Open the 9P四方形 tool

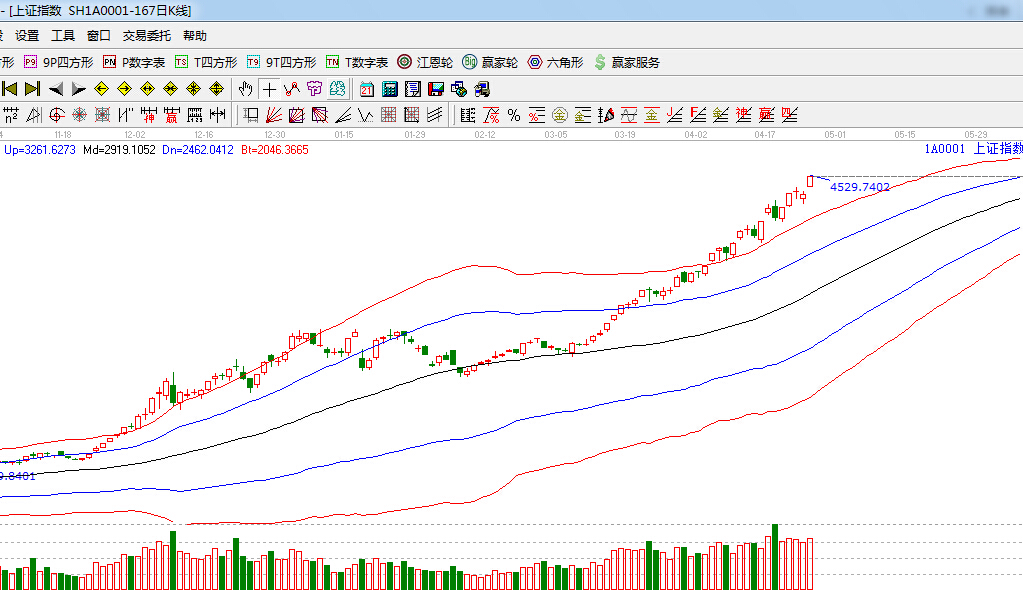pyautogui.click(x=58, y=62)
